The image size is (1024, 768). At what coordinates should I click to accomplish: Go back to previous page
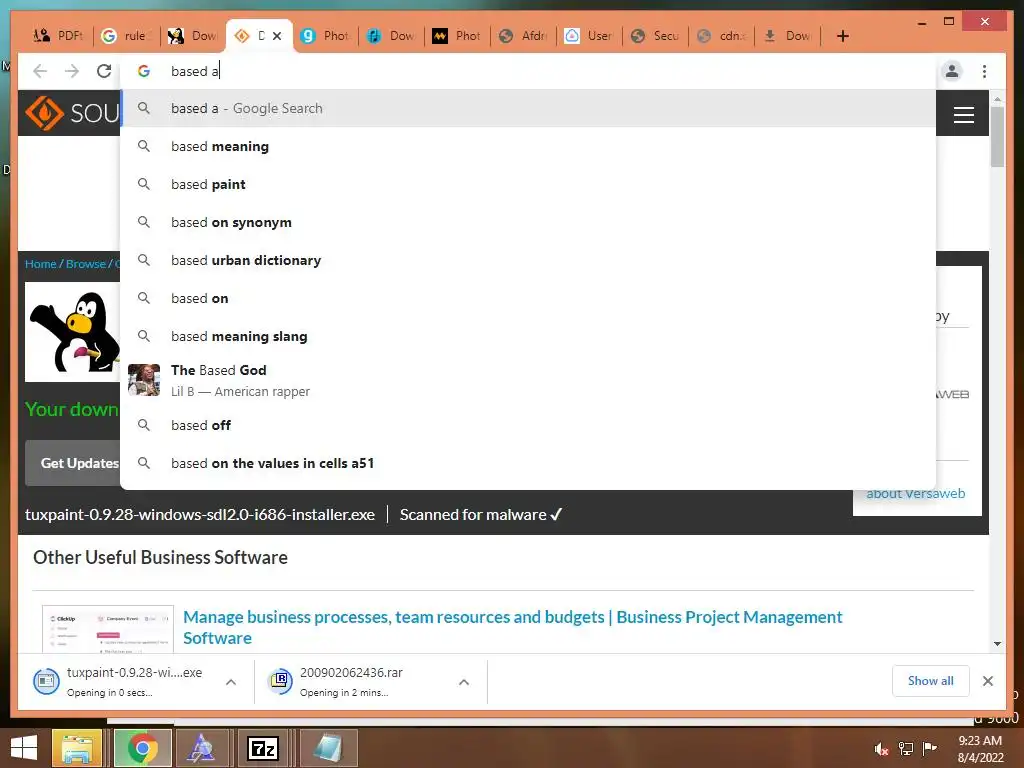40,71
